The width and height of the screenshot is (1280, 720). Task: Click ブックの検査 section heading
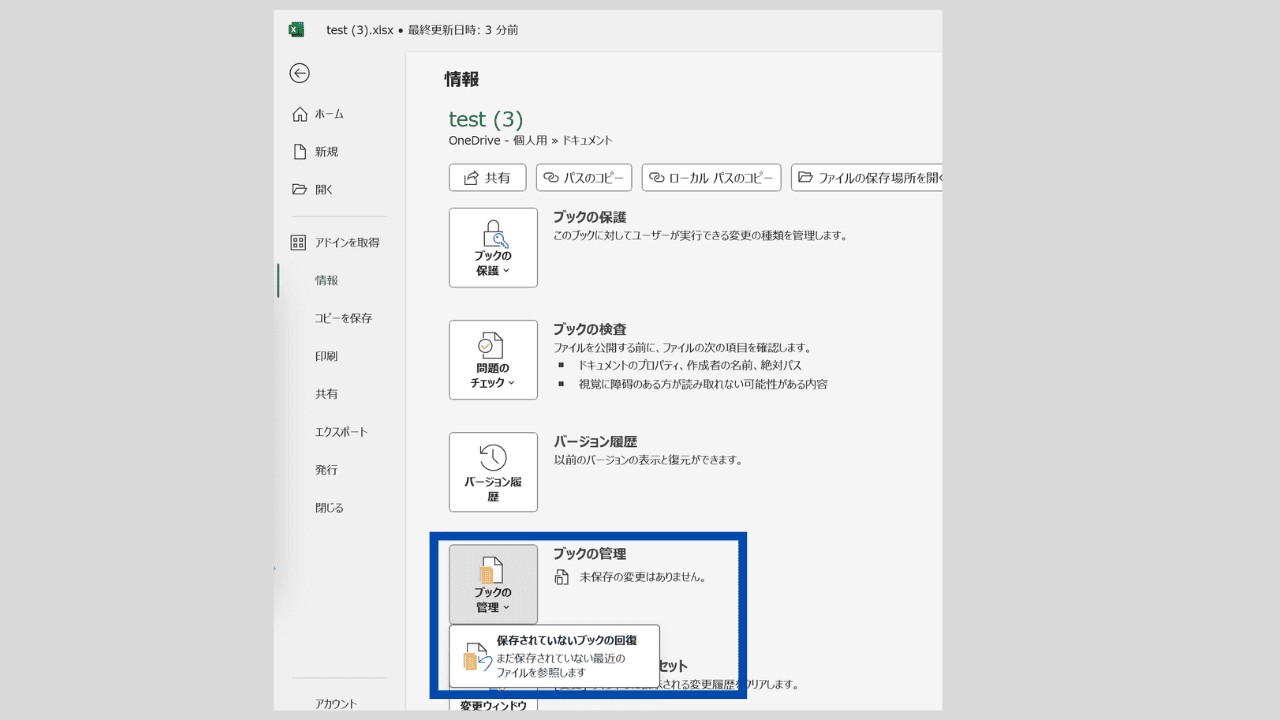click(x=590, y=329)
